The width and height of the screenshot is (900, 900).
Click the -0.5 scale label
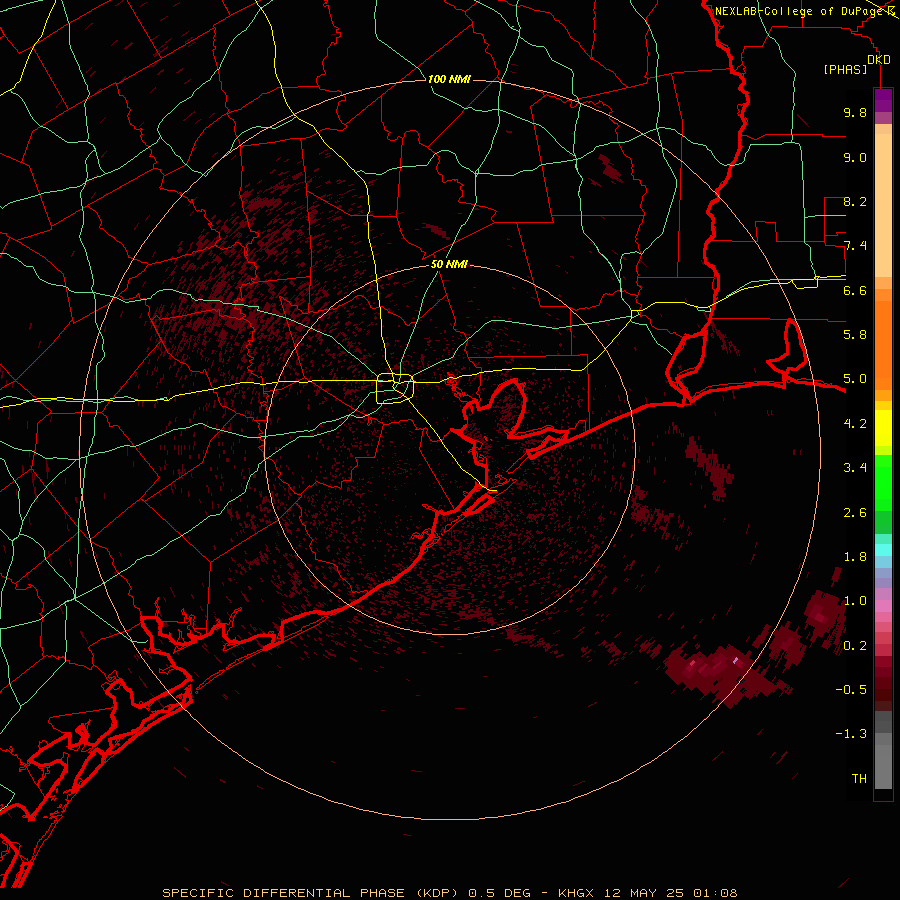(x=851, y=690)
